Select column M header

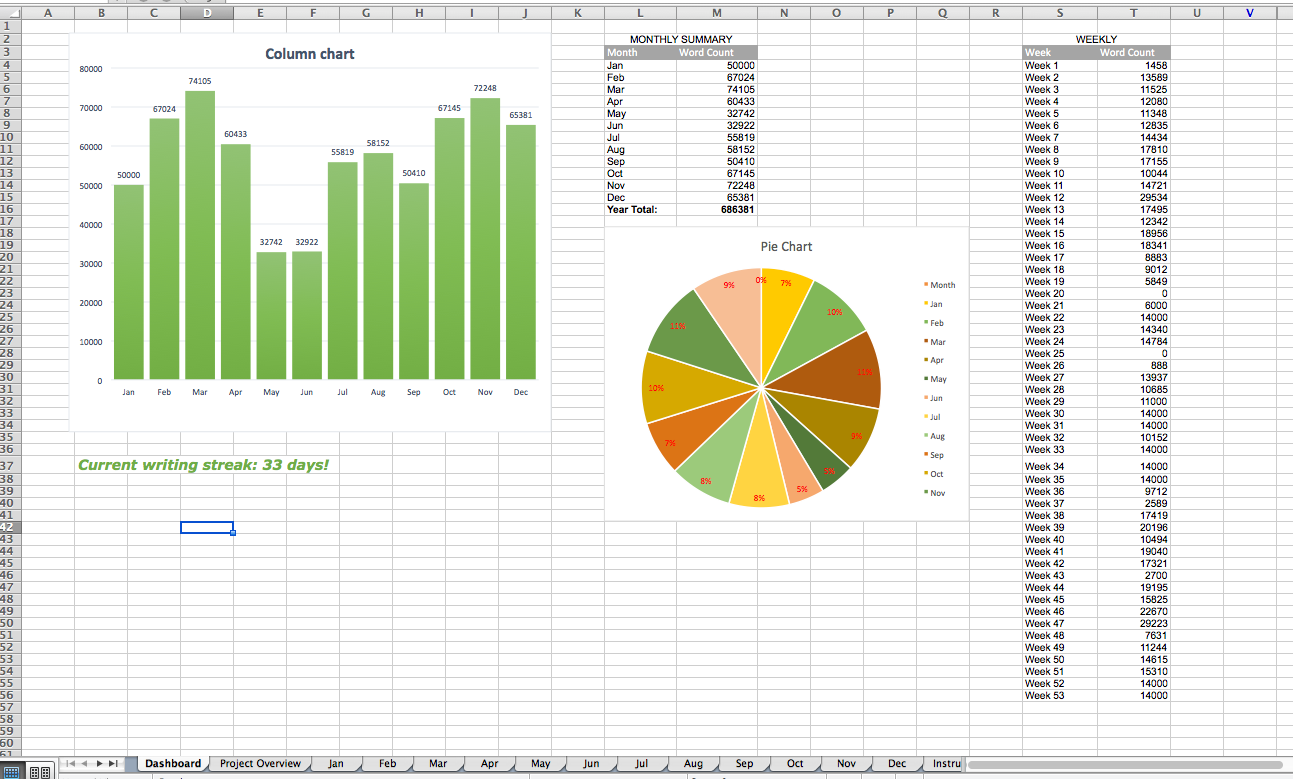[717, 13]
